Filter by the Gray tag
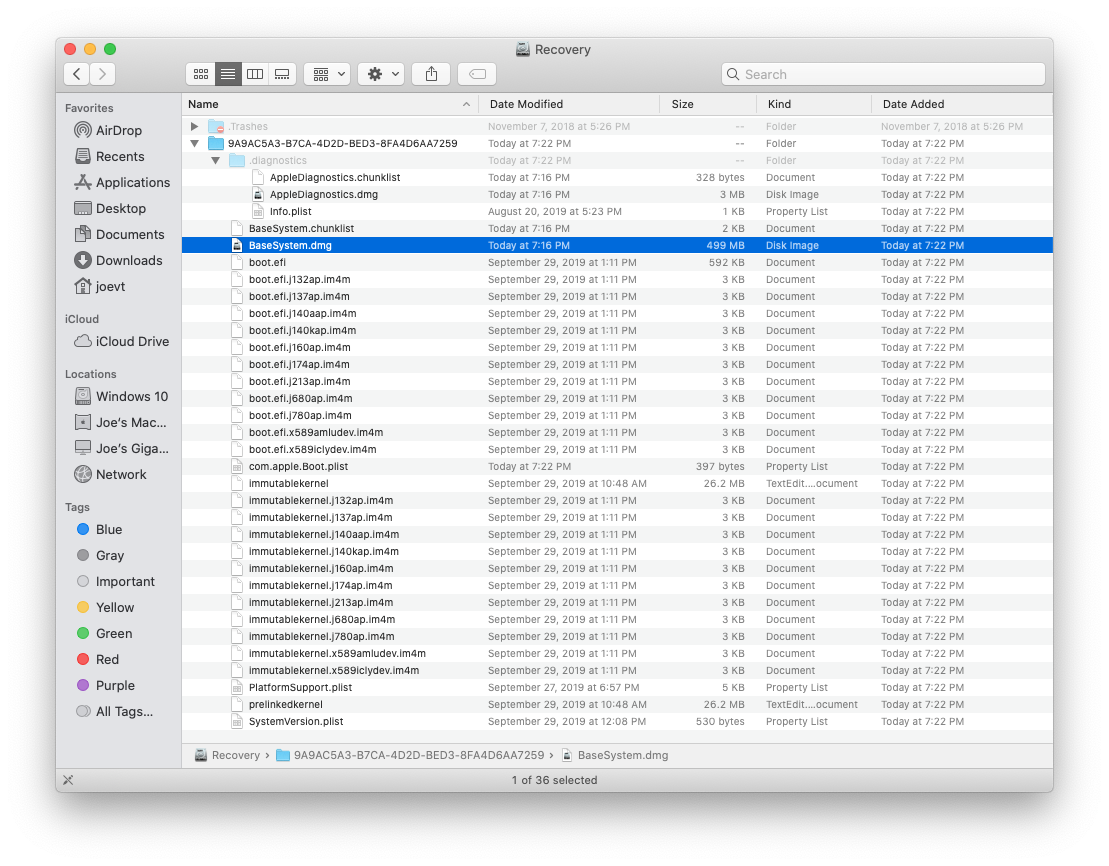1109x866 pixels. (100, 555)
